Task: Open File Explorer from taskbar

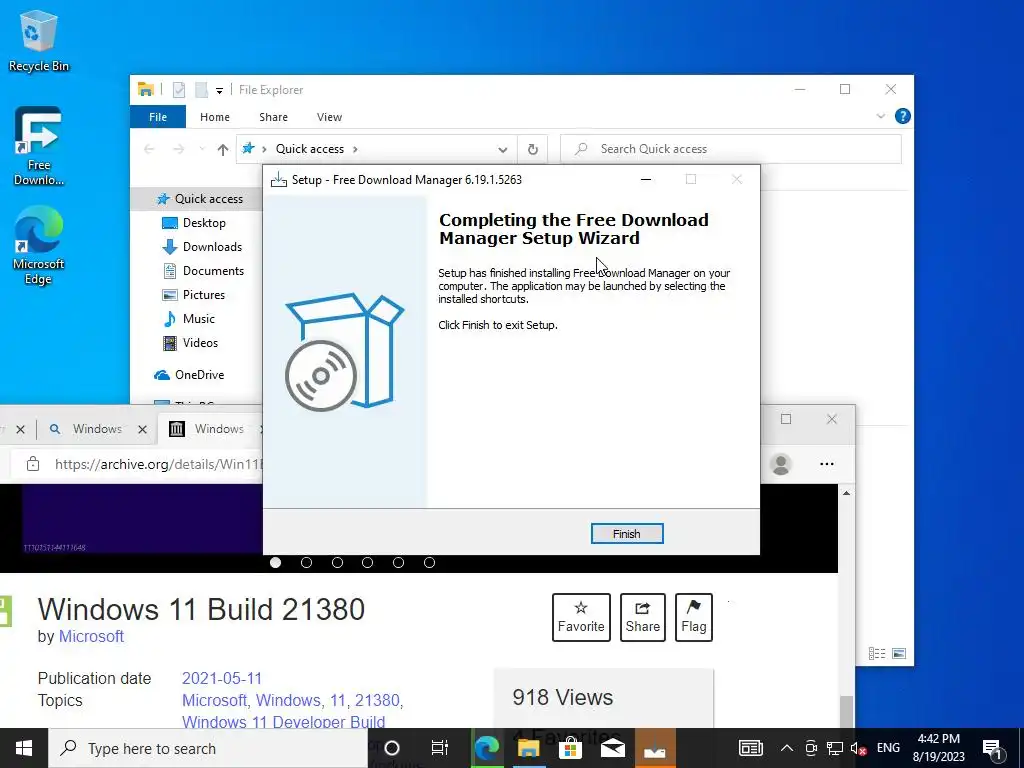Action: 528,748
